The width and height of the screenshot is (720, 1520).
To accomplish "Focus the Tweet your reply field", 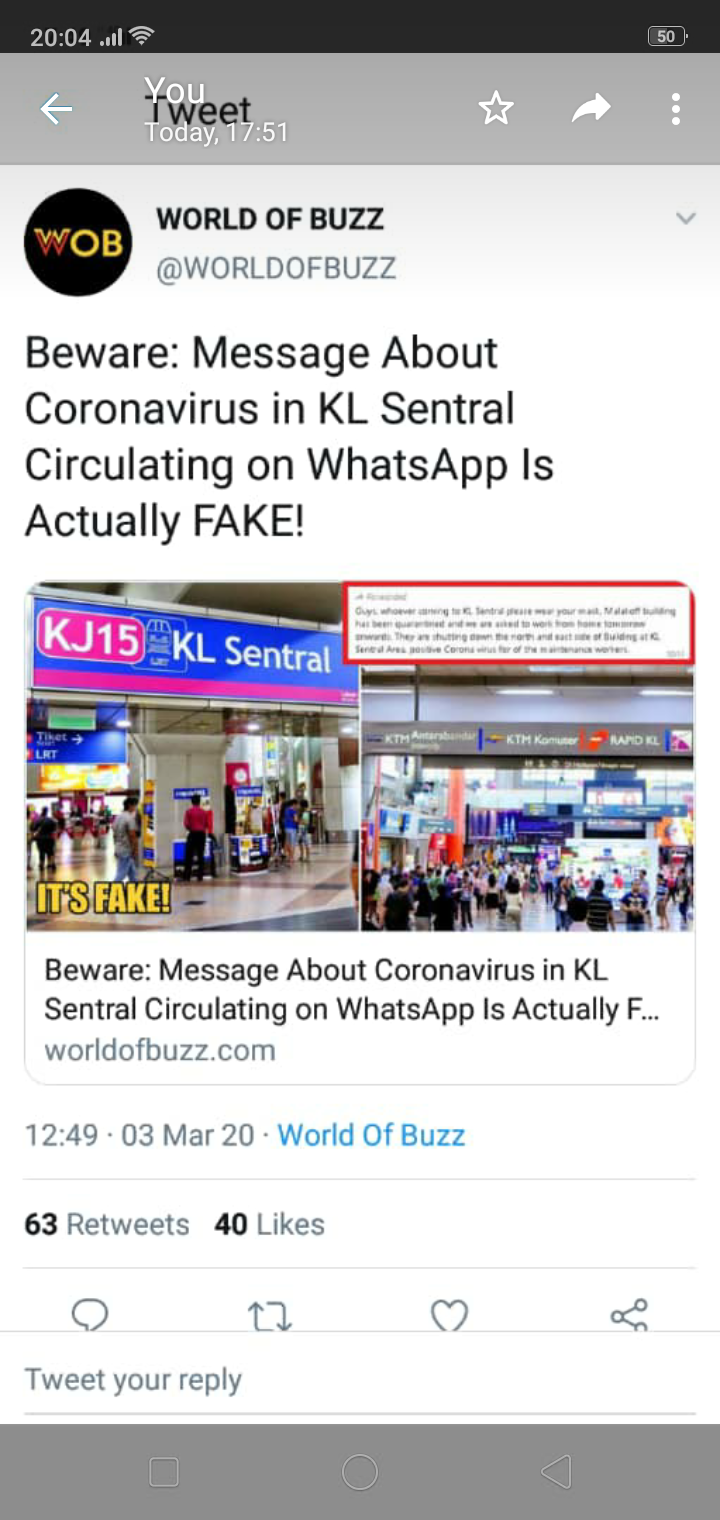I will [x=360, y=1379].
